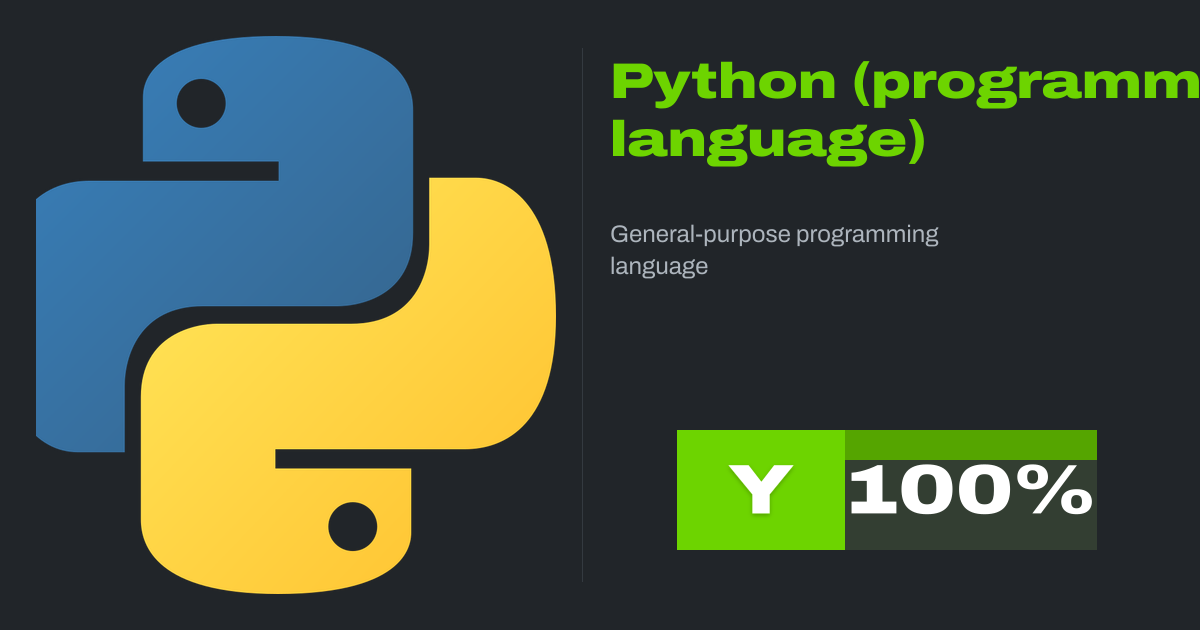This screenshot has width=1200, height=630.
Task: Click the dark green progress strip above 100%
Action: point(970,444)
